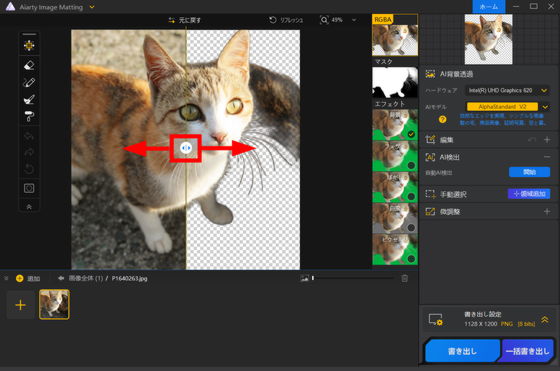The image size is (560, 371).
Task: Click the blue 開始 start button
Action: point(529,172)
